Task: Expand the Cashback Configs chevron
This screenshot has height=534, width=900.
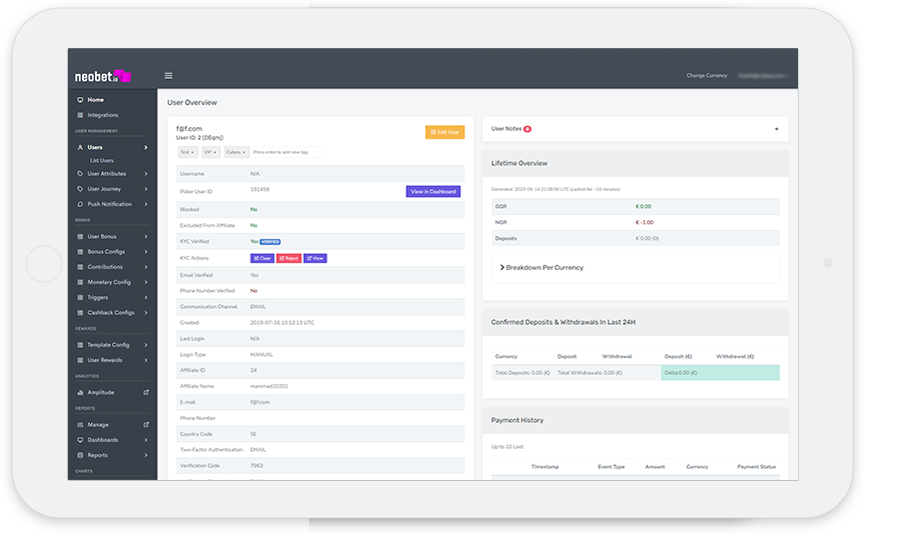Action: click(146, 313)
